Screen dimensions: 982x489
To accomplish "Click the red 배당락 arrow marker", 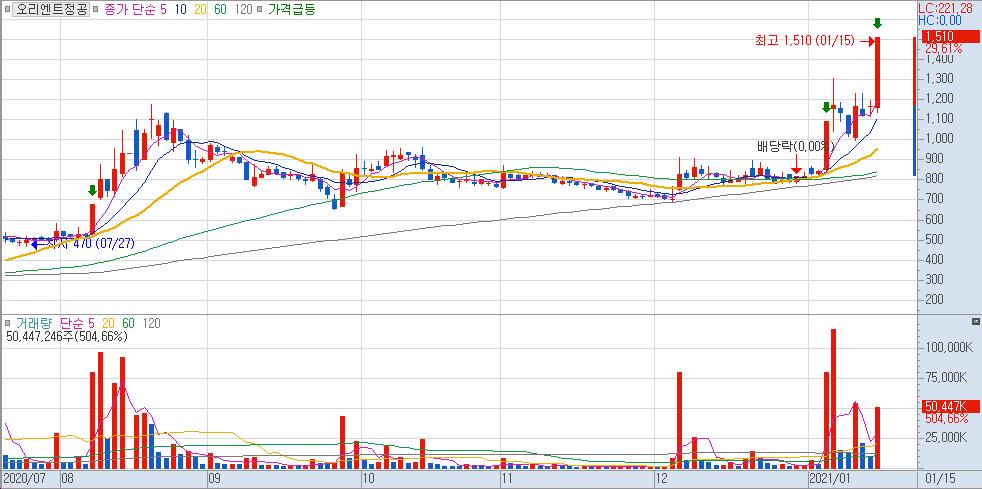I will [796, 164].
